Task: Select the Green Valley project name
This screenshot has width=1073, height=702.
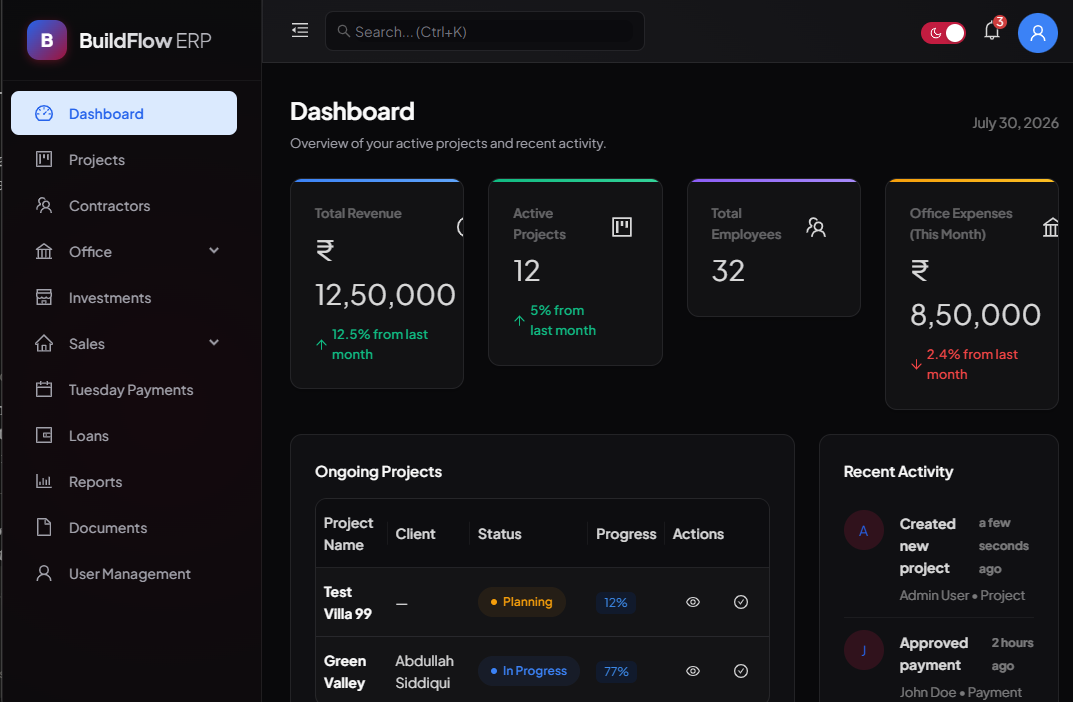Action: click(x=345, y=672)
